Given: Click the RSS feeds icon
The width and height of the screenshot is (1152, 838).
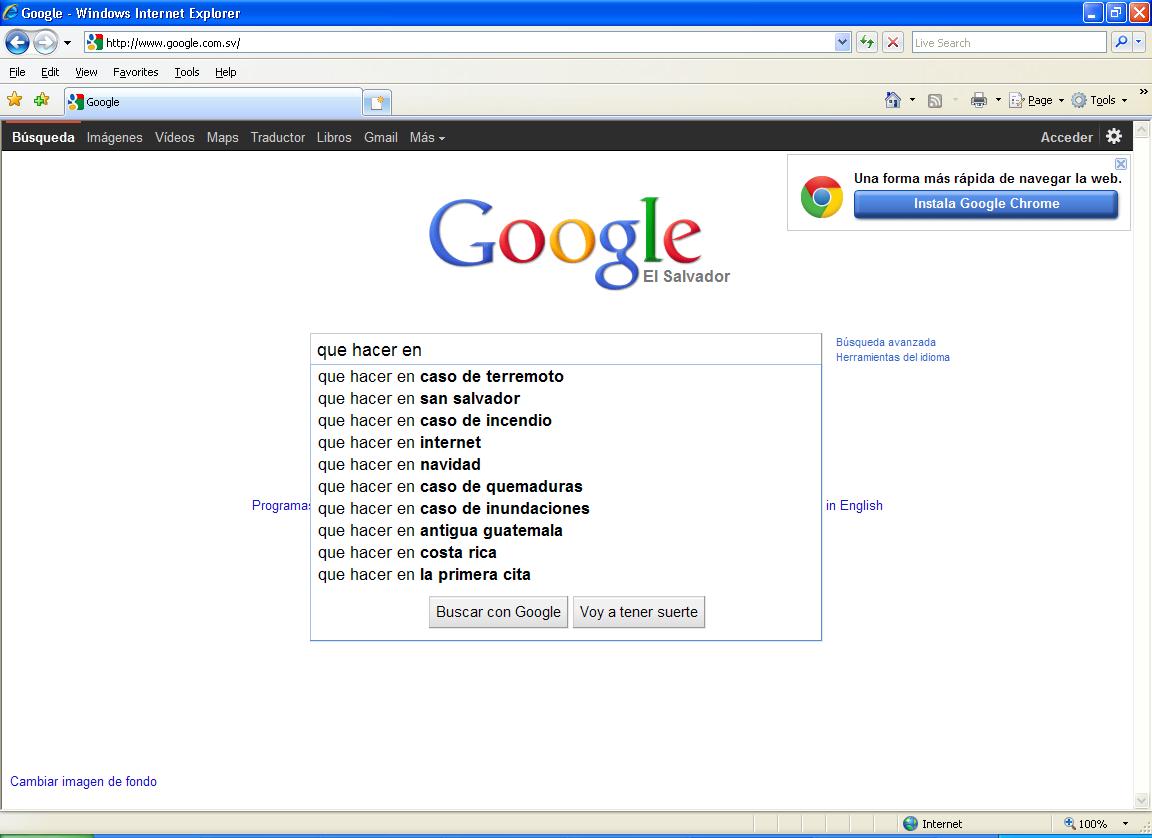Looking at the screenshot, I should [935, 101].
